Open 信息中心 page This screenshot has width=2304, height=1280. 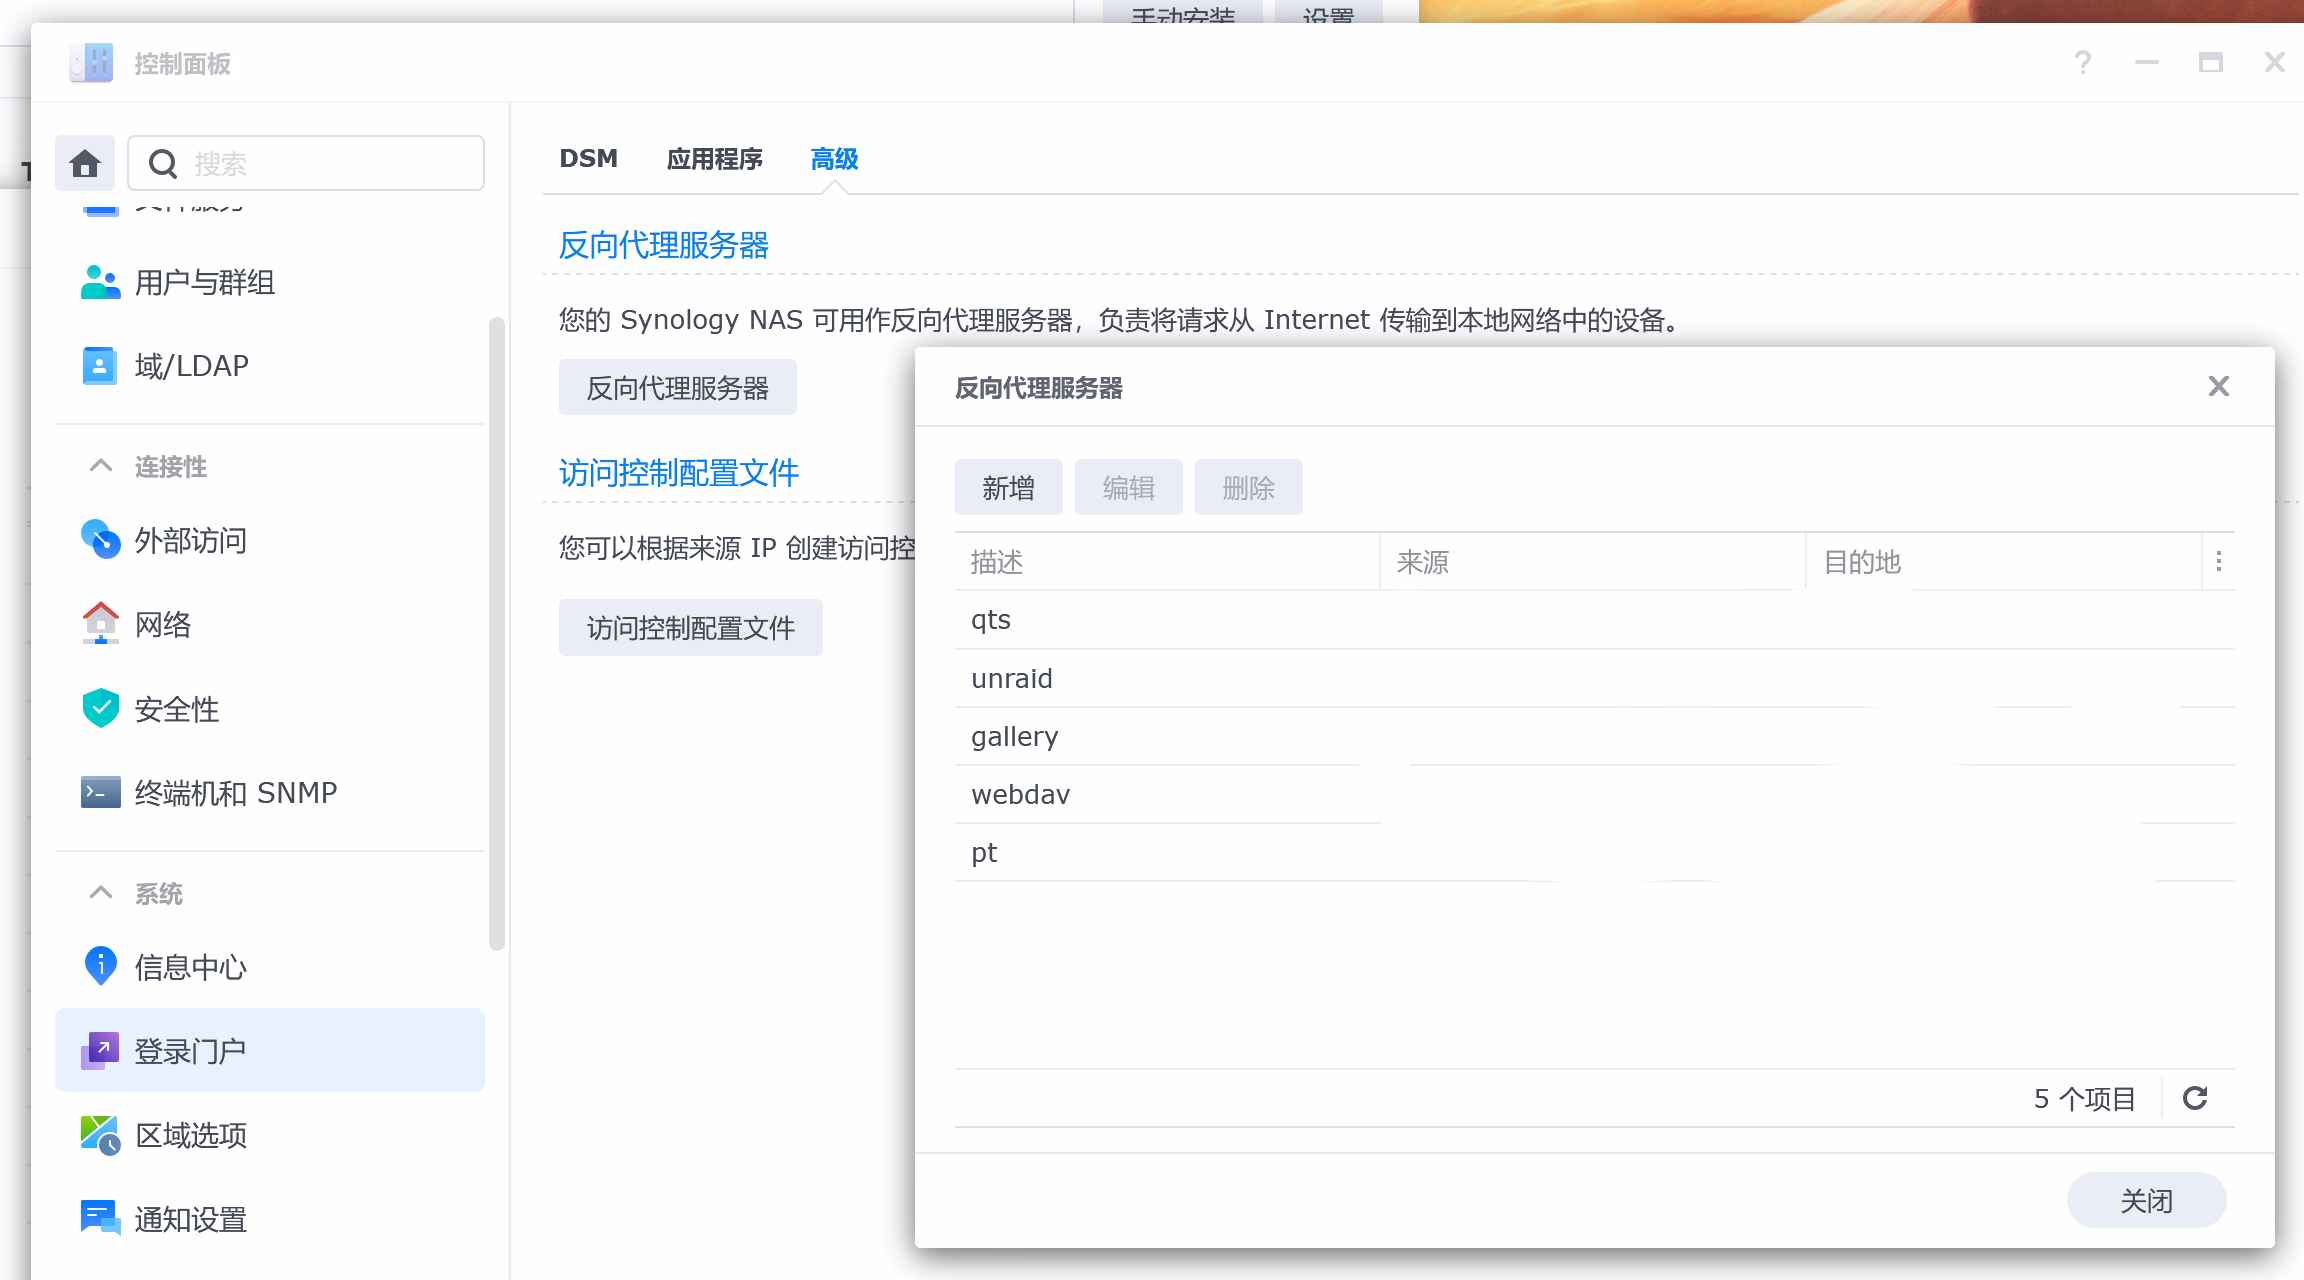pos(190,967)
